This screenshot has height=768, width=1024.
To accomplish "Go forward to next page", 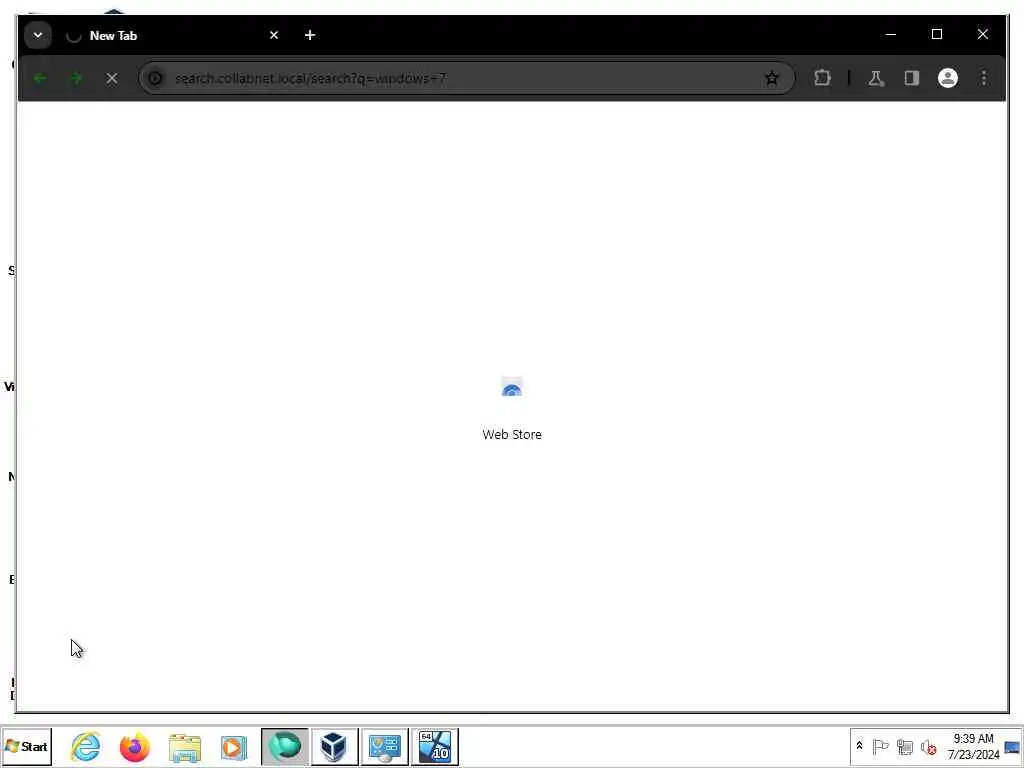I will click(x=76, y=78).
